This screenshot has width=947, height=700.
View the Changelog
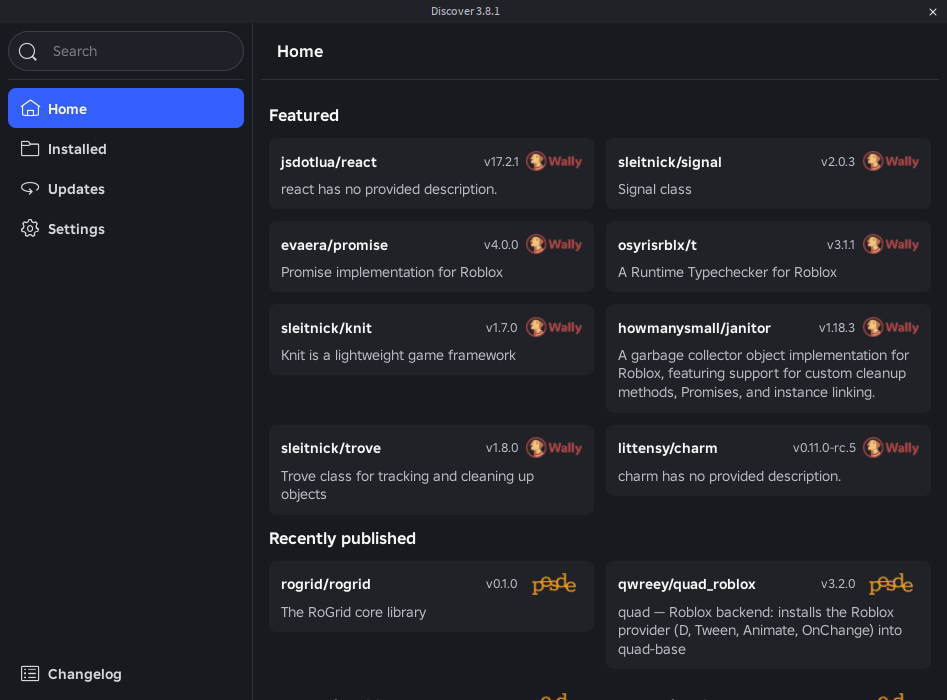(126, 673)
